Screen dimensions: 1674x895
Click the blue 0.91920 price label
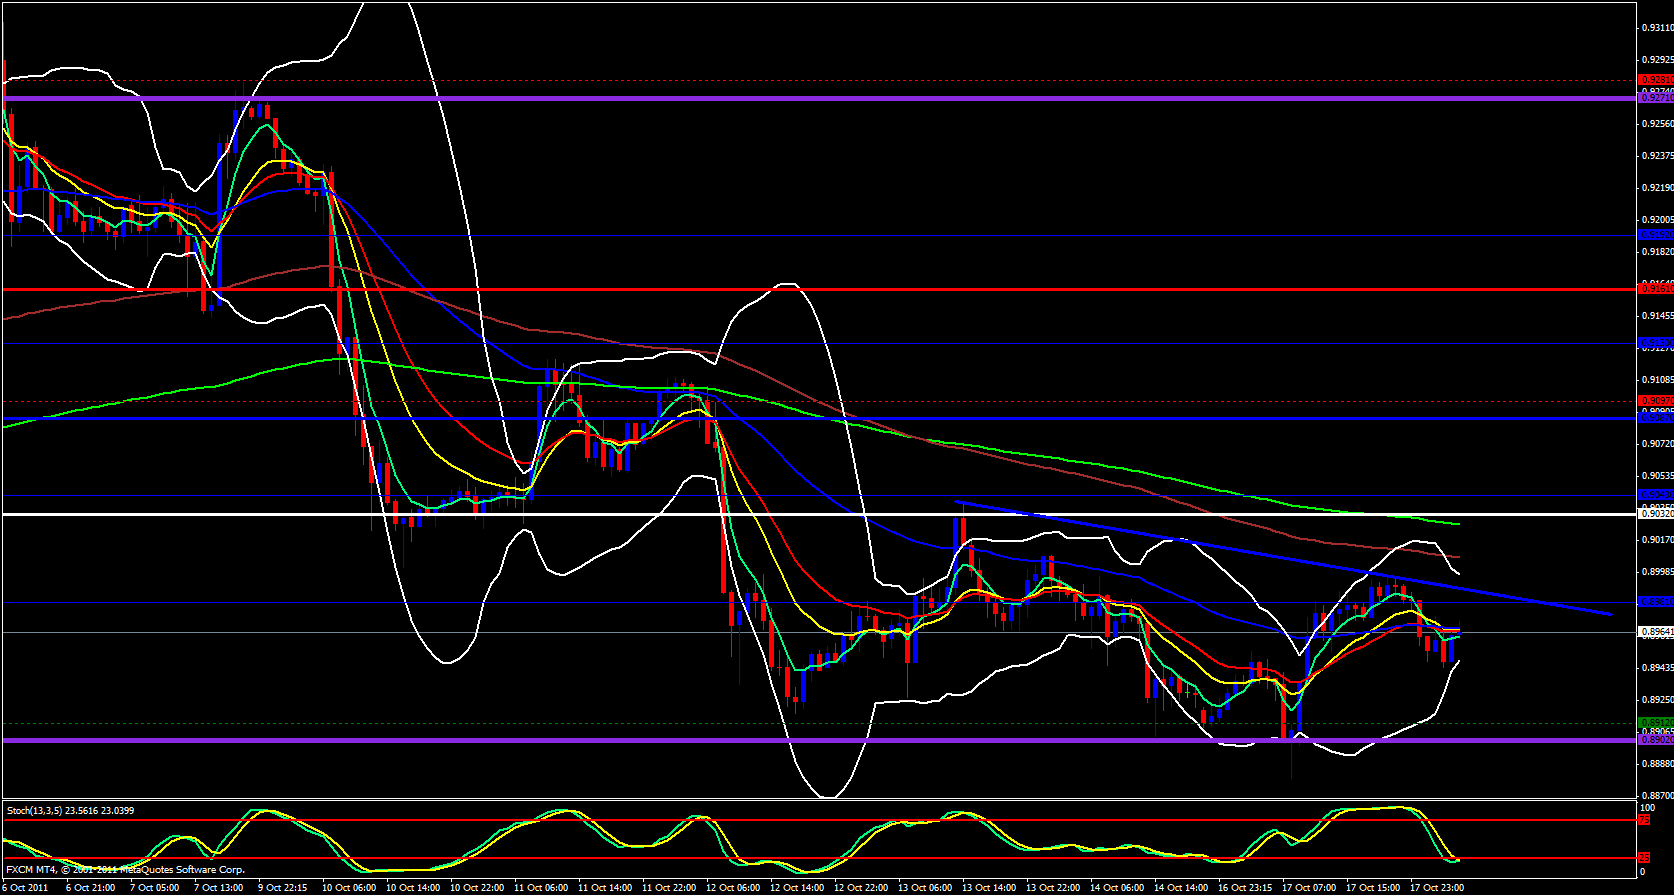coord(1656,235)
